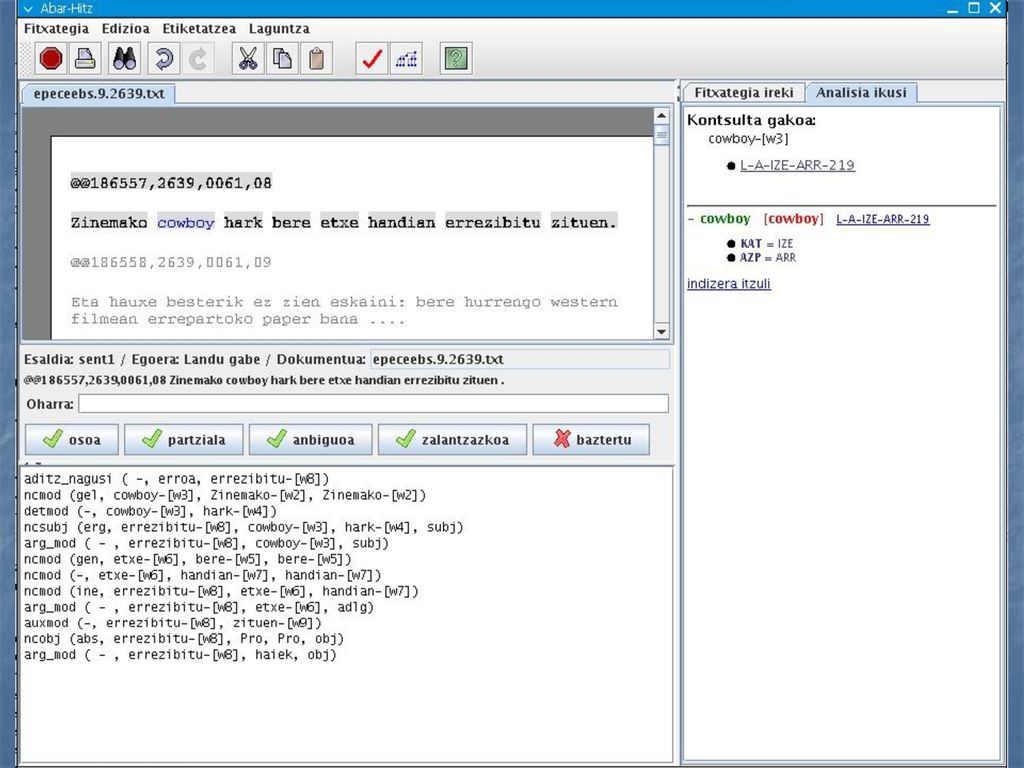Open L-A-IZE-ARR-219 link beside [cowboy]
1024x768 pixels.
882,219
